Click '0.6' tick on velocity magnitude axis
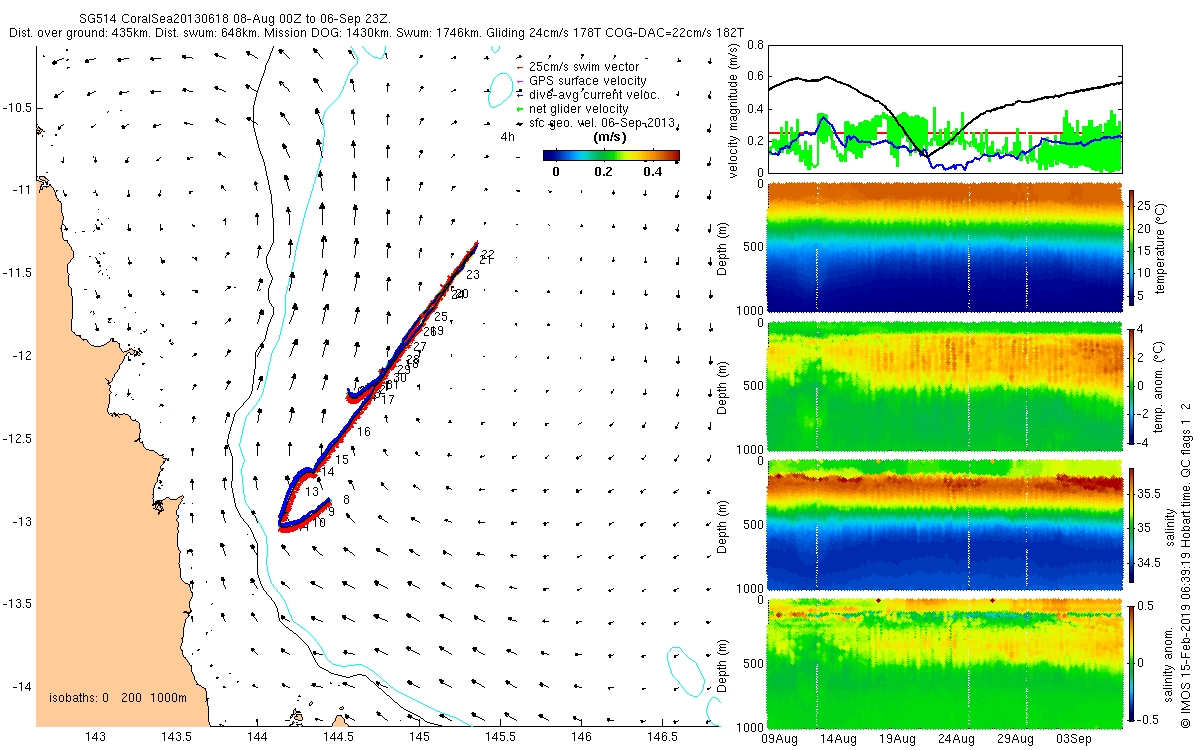Image resolution: width=1200 pixels, height=750 pixels. (x=755, y=77)
